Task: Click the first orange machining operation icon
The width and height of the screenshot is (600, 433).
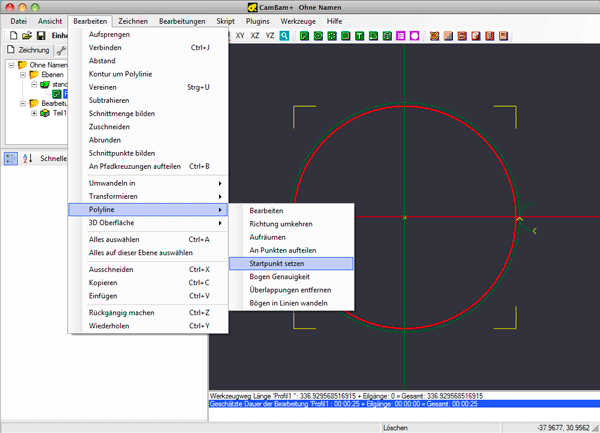Action: pyautogui.click(x=435, y=35)
